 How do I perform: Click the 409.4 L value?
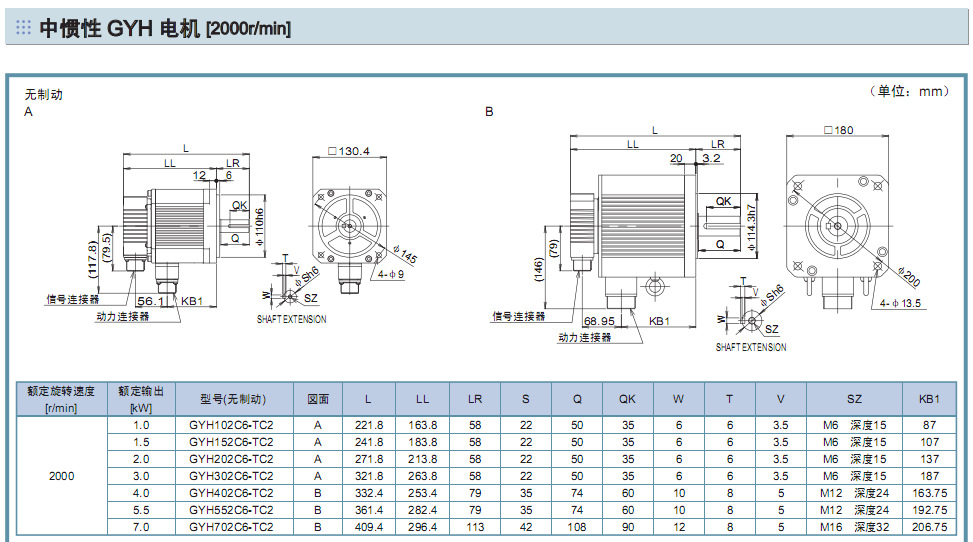click(x=369, y=527)
